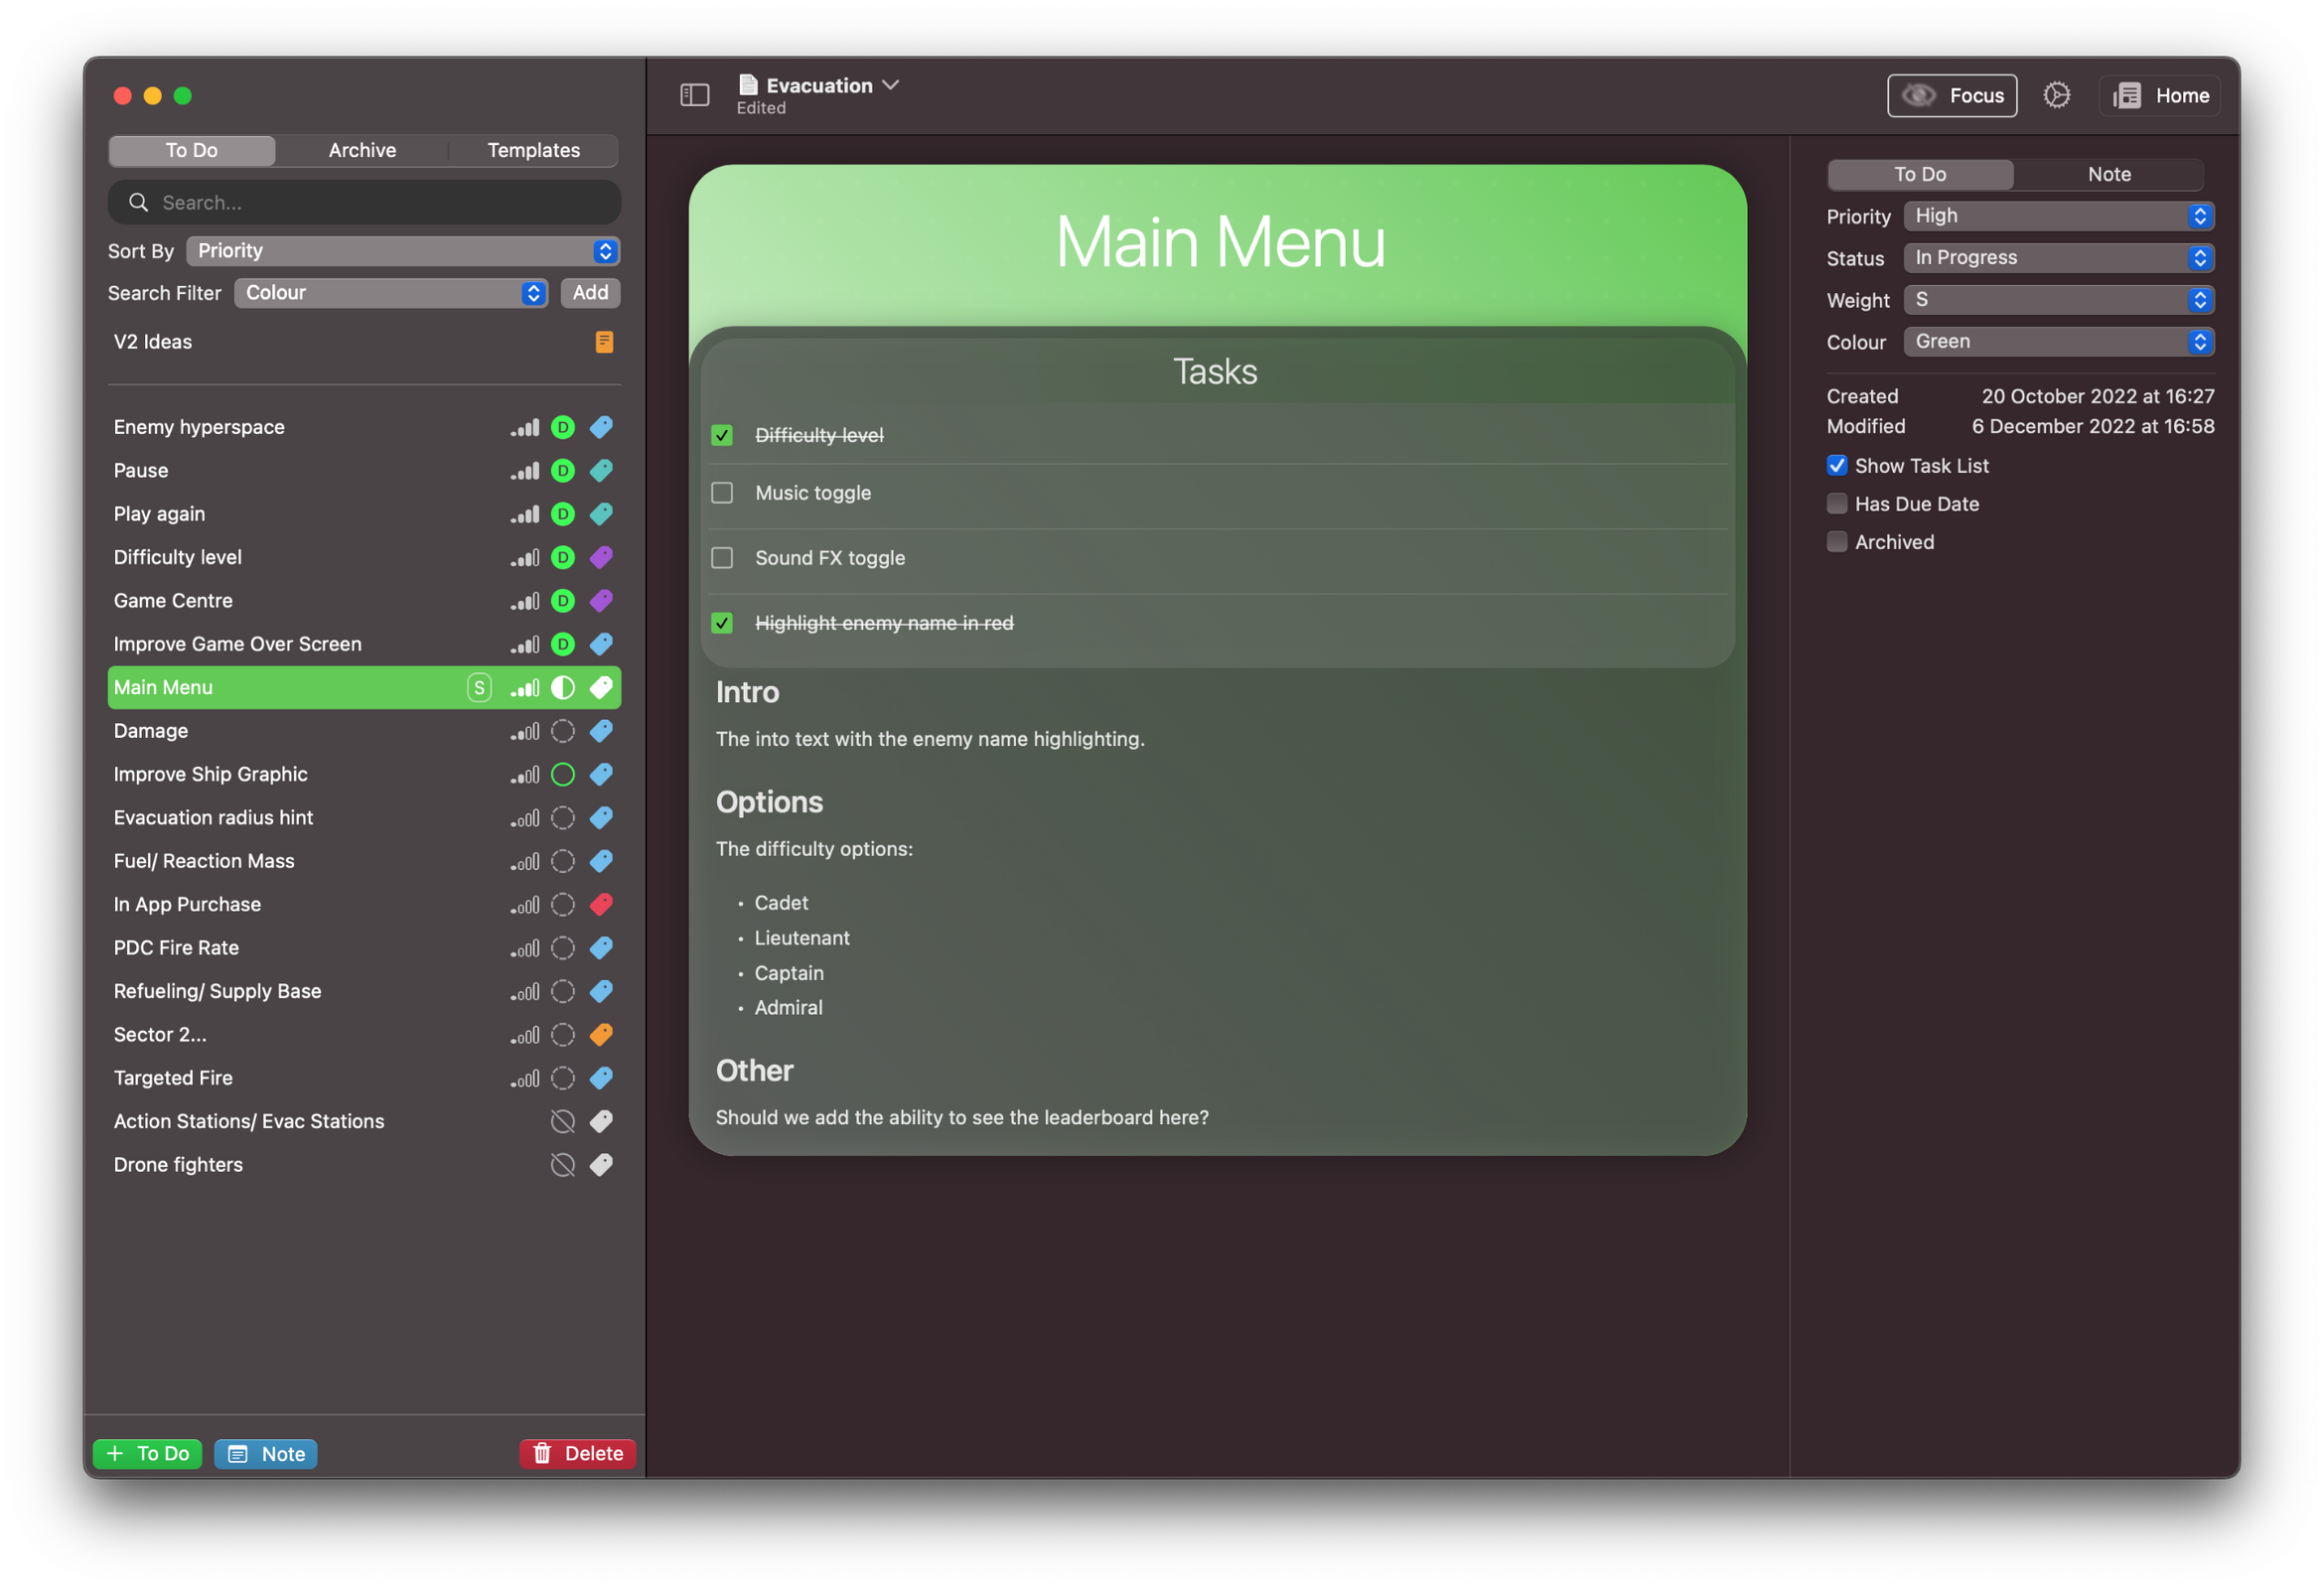The height and width of the screenshot is (1589, 2324).
Task: Click the priority bars icon for Pause
Action: [525, 470]
